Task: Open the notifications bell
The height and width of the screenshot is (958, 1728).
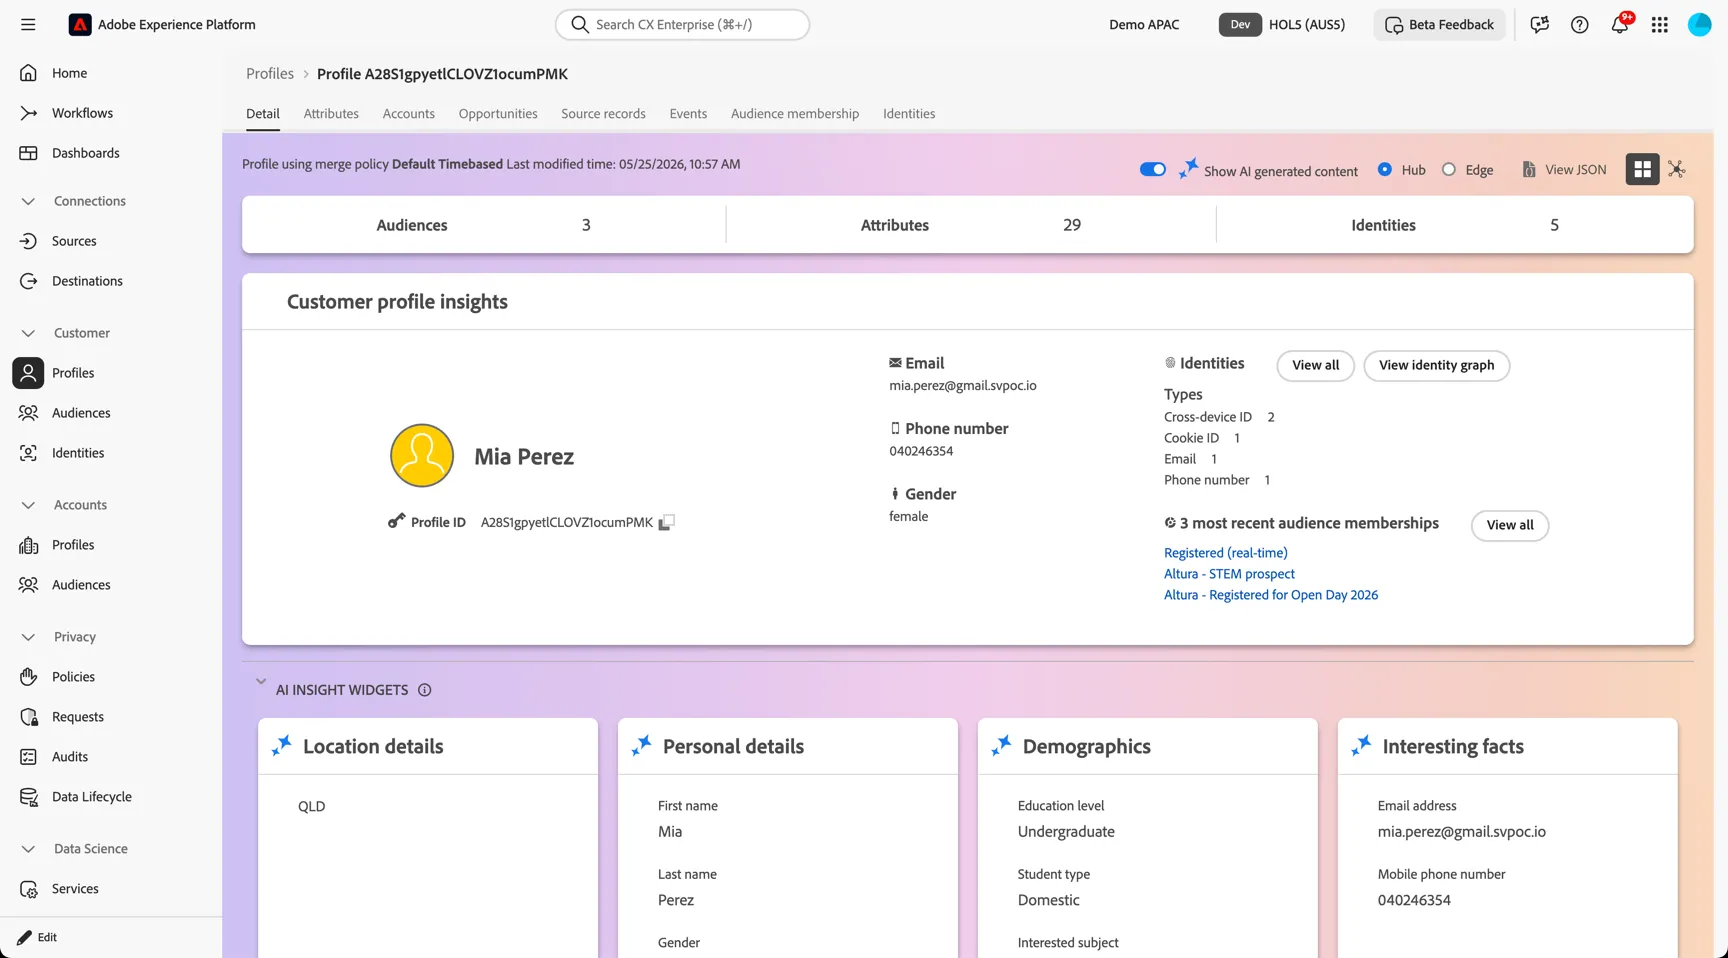Action: (x=1620, y=25)
